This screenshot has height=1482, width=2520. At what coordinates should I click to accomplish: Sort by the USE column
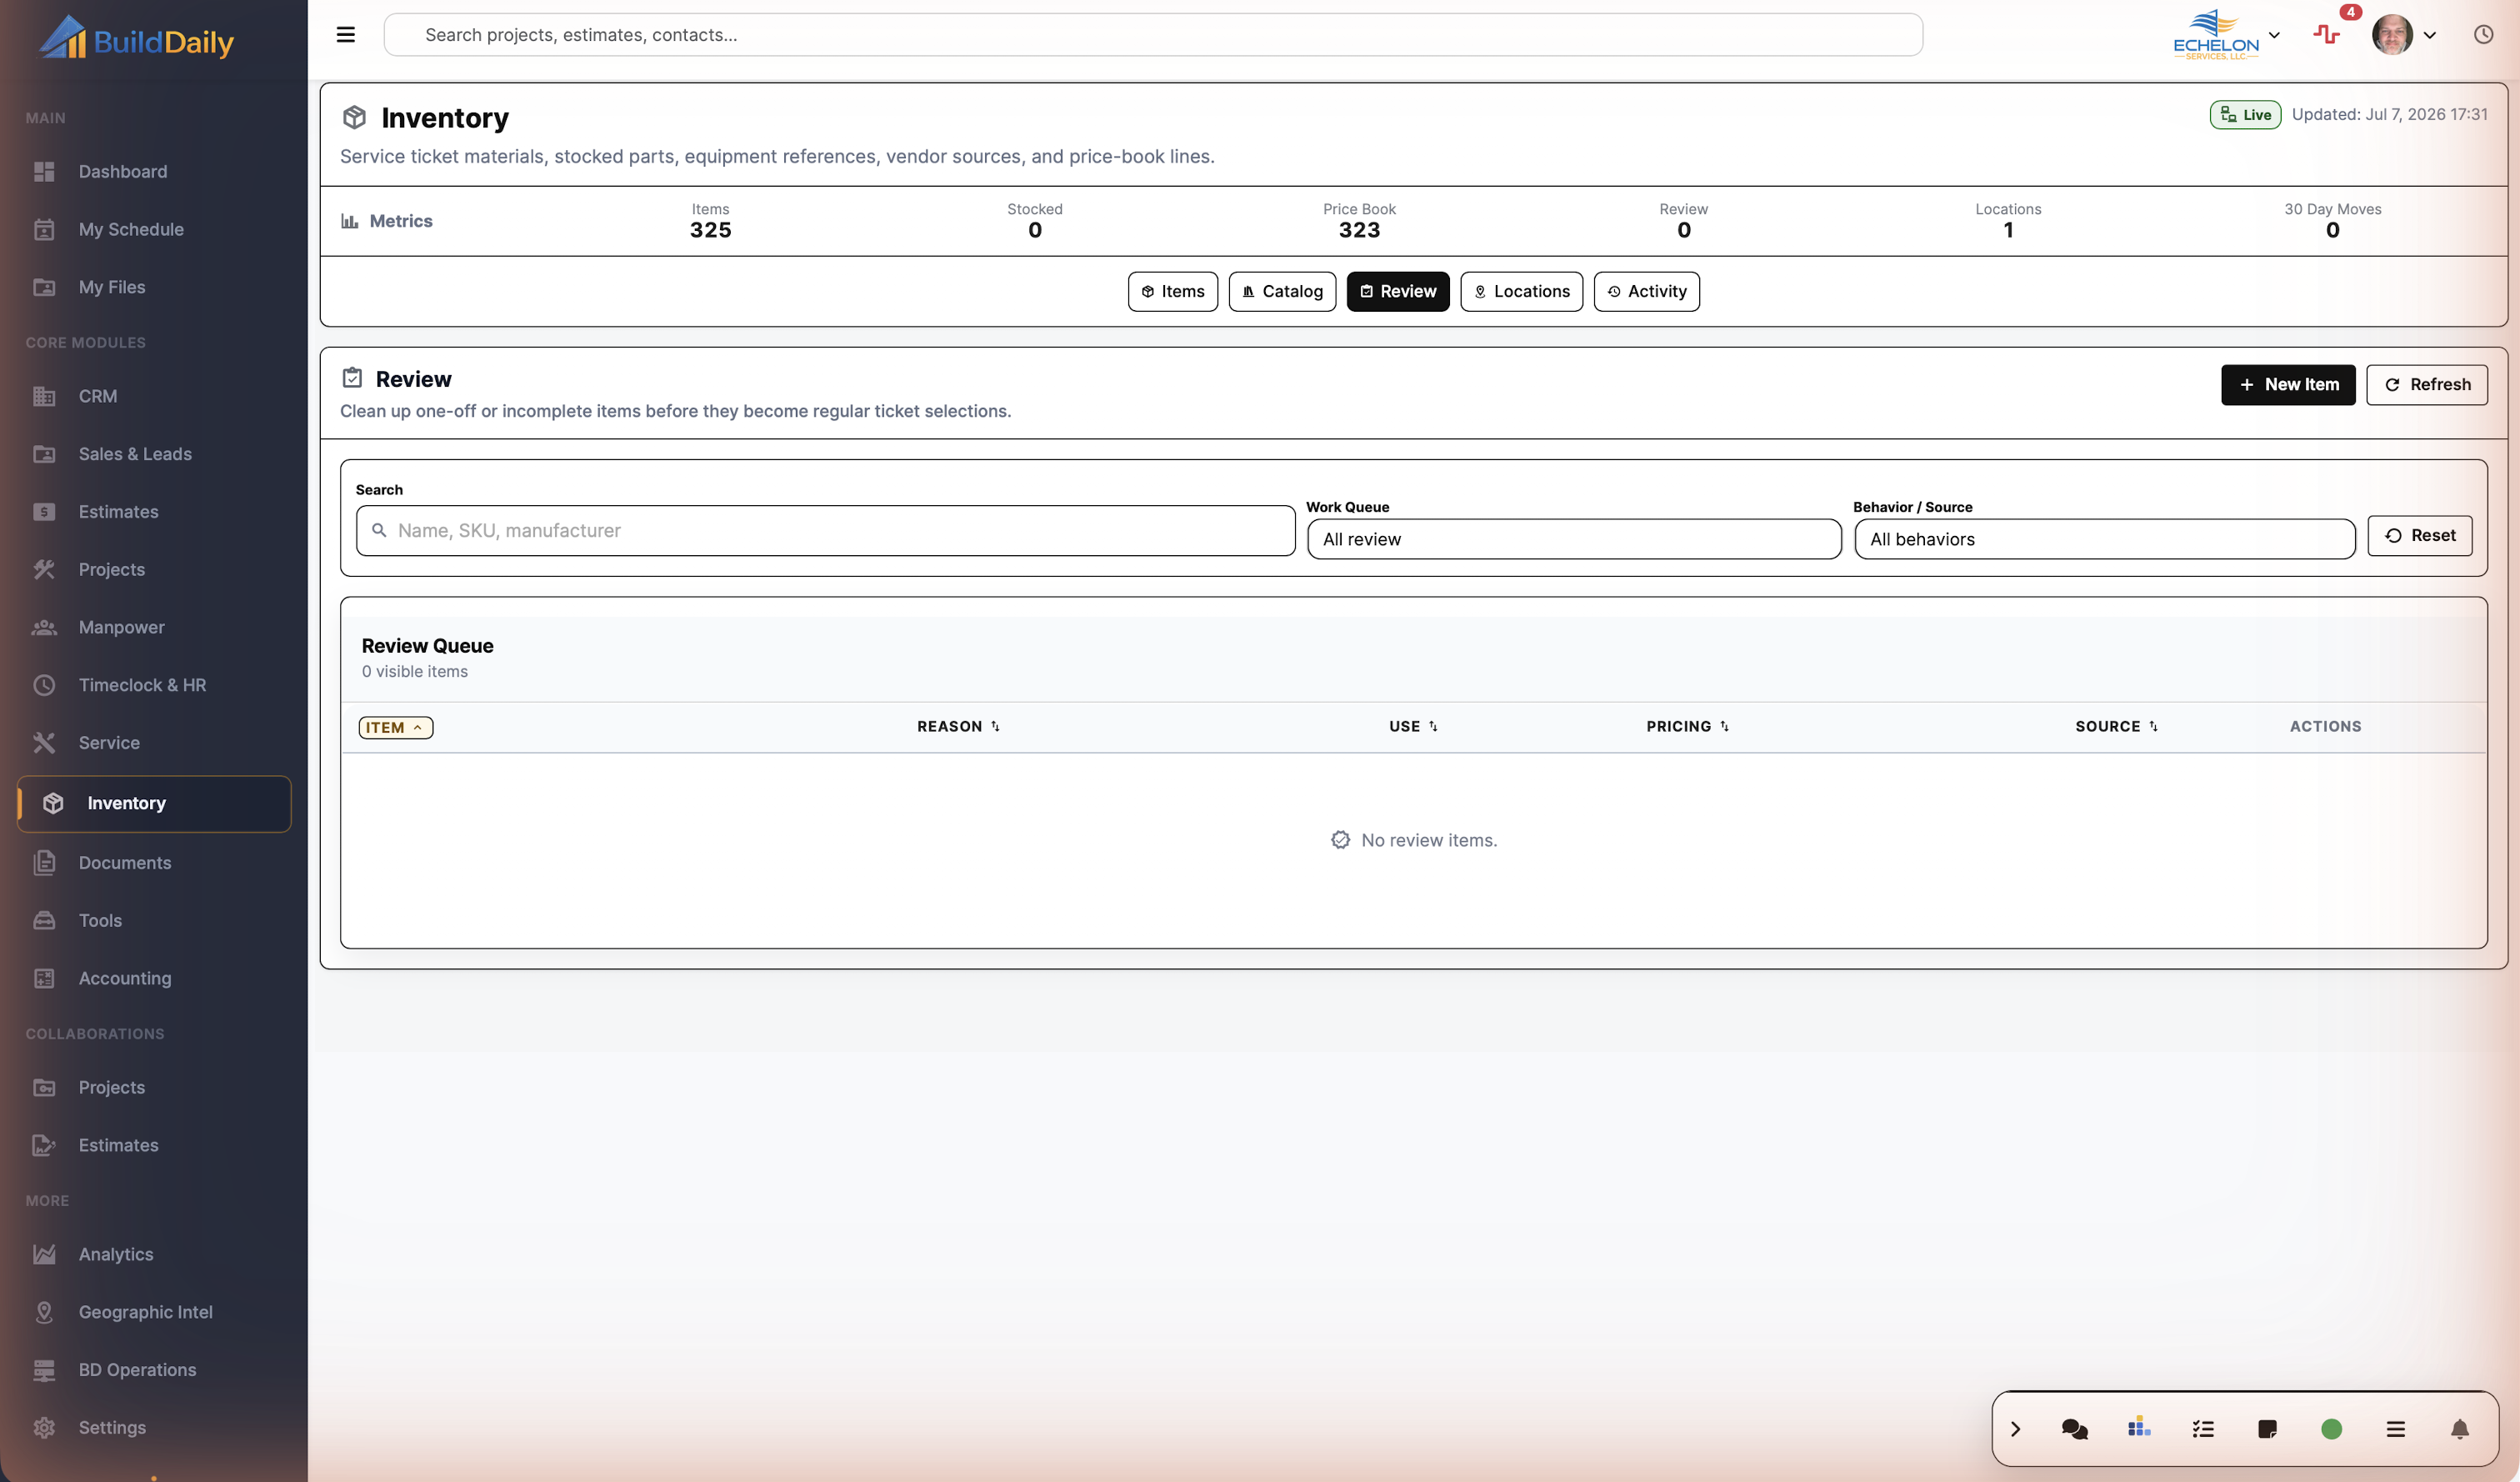tap(1413, 727)
